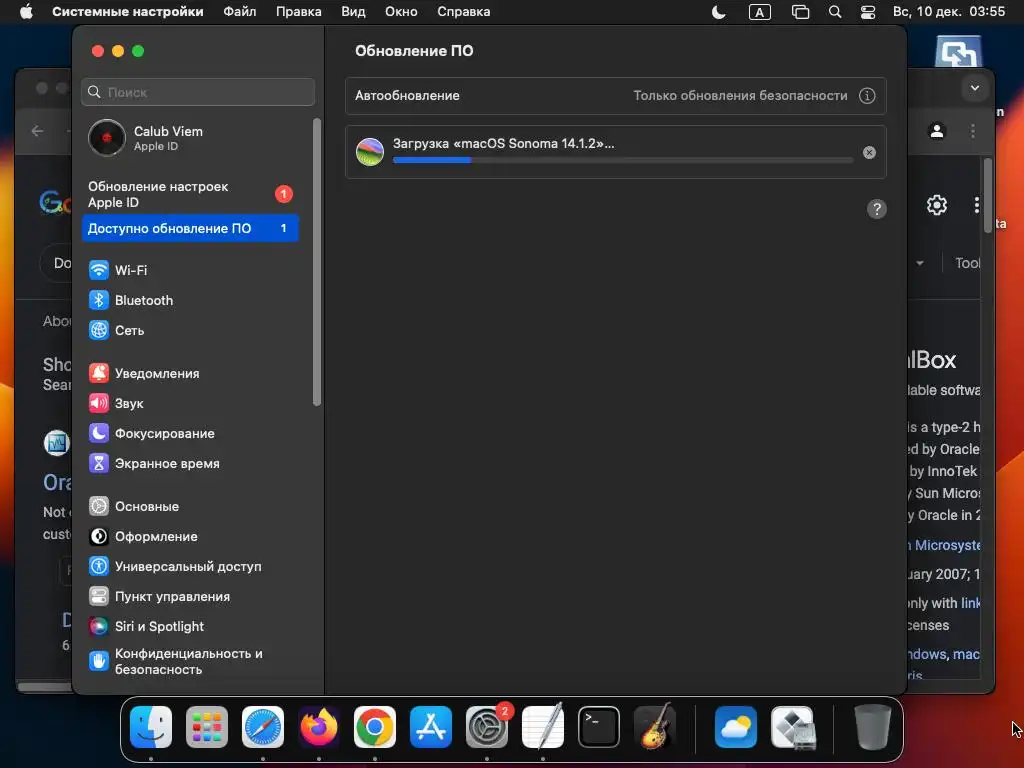1024x768 pixels.
Task: Expand Chrome tab search chevron
Action: click(x=974, y=88)
